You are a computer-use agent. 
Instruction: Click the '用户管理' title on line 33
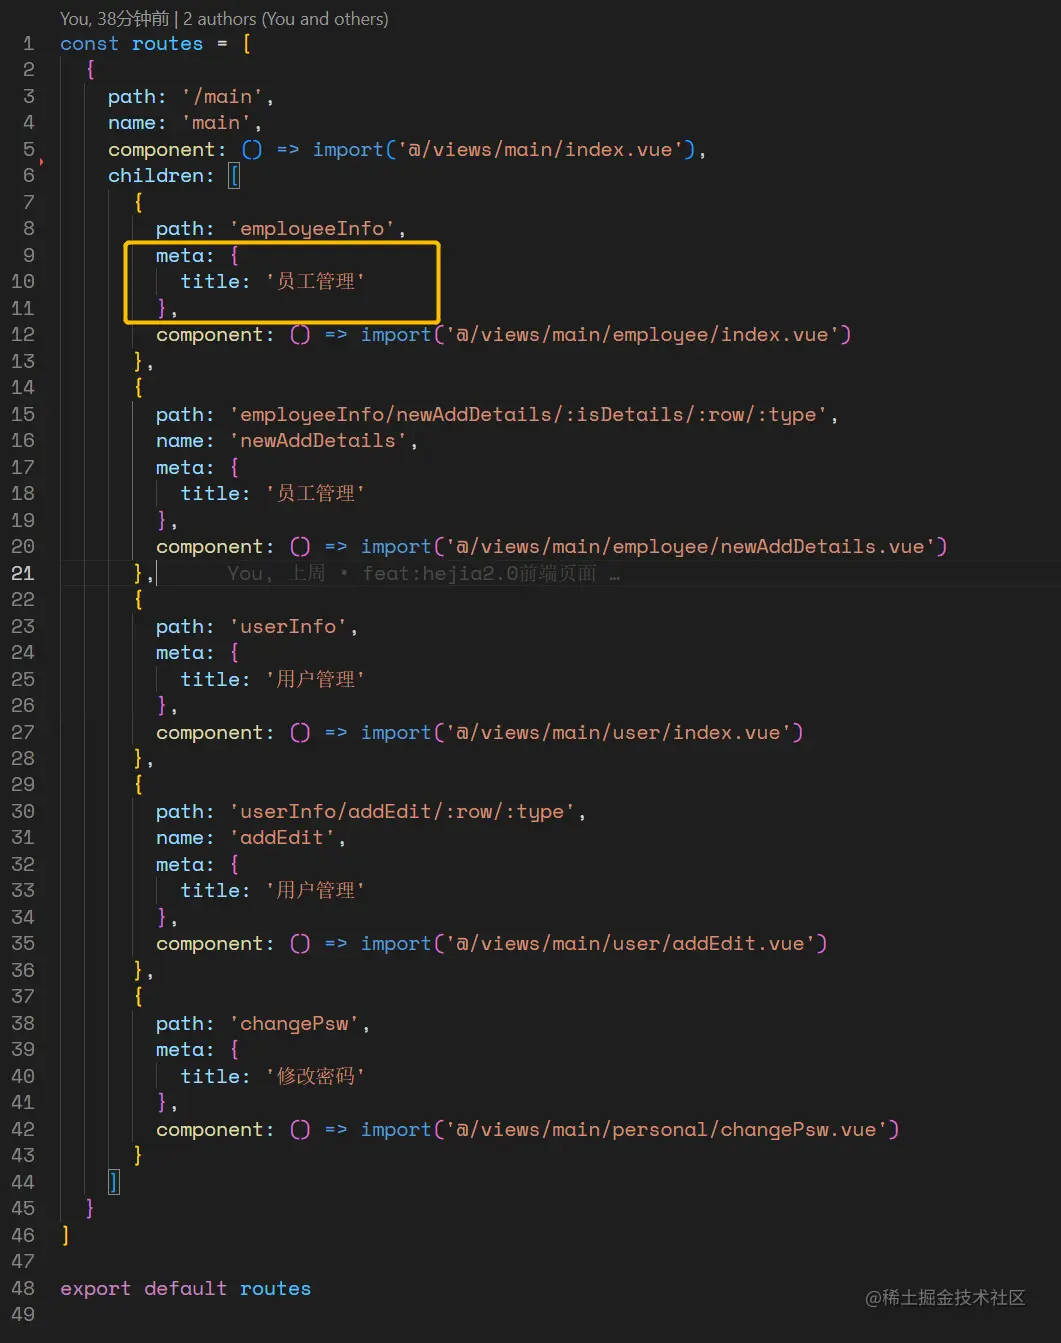(x=315, y=891)
